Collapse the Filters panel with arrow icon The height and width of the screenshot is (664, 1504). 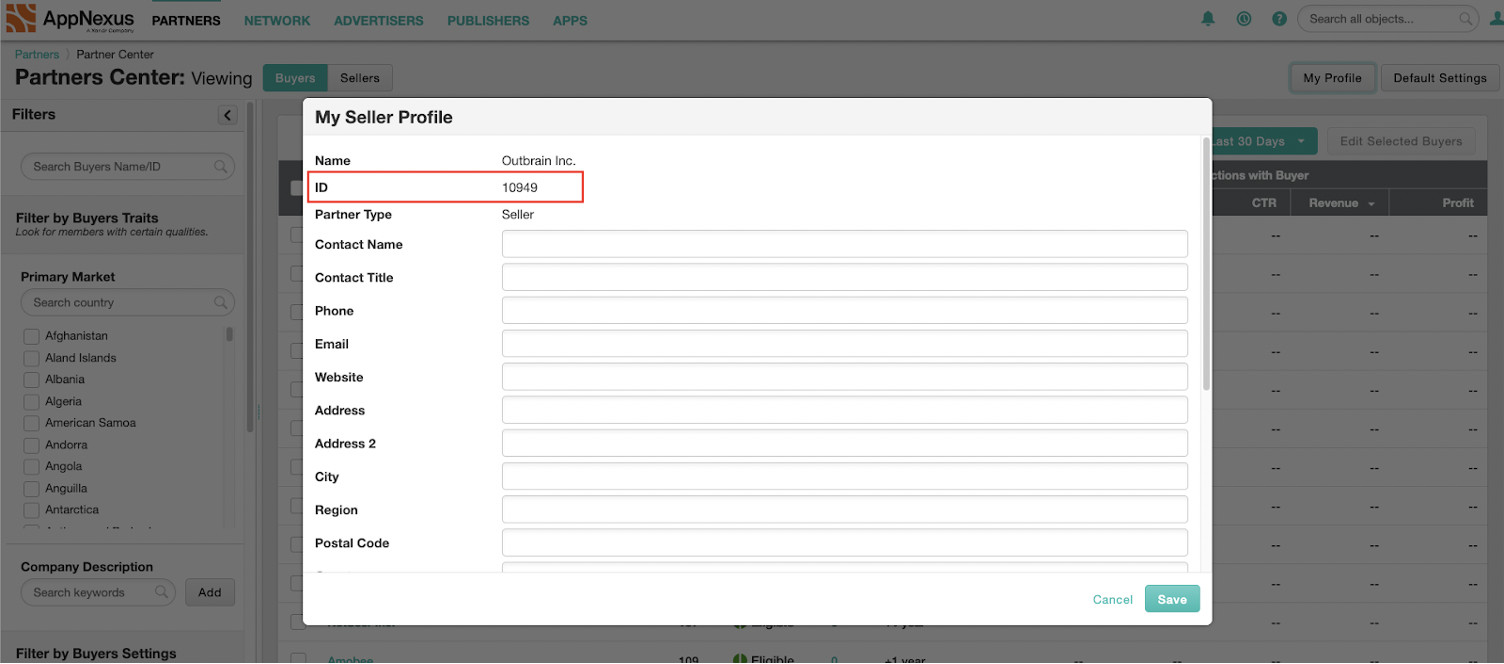click(x=228, y=115)
